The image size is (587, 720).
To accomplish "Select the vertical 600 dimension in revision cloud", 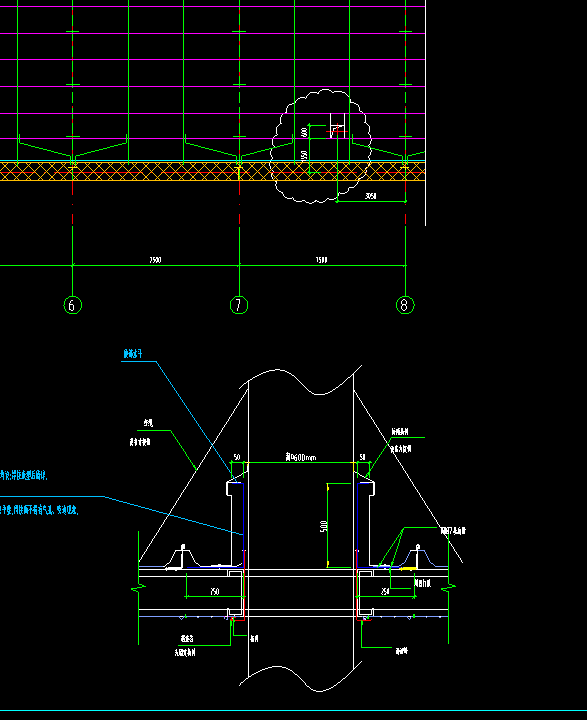I will tap(304, 132).
